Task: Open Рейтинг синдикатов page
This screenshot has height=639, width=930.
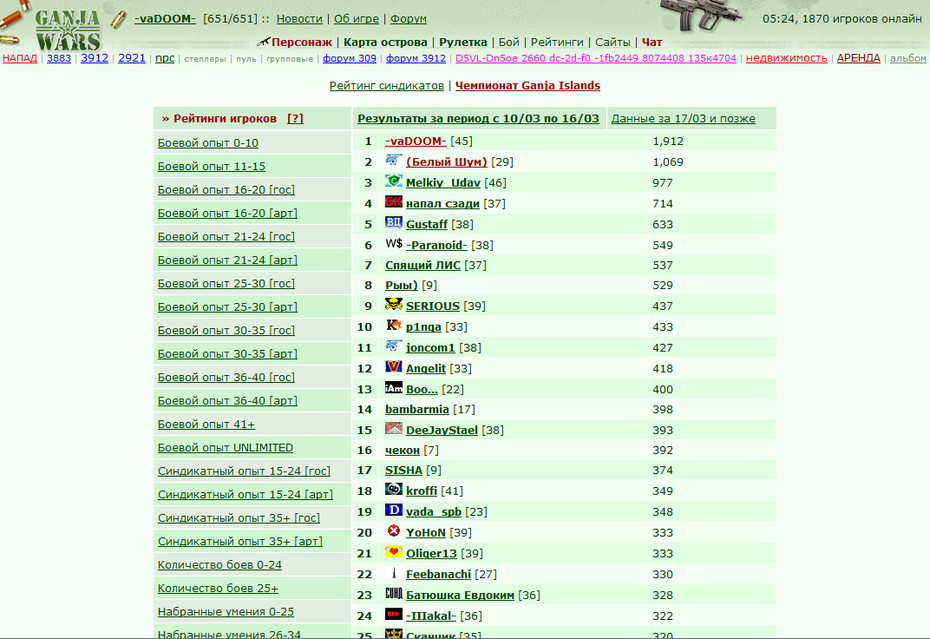Action: click(387, 85)
